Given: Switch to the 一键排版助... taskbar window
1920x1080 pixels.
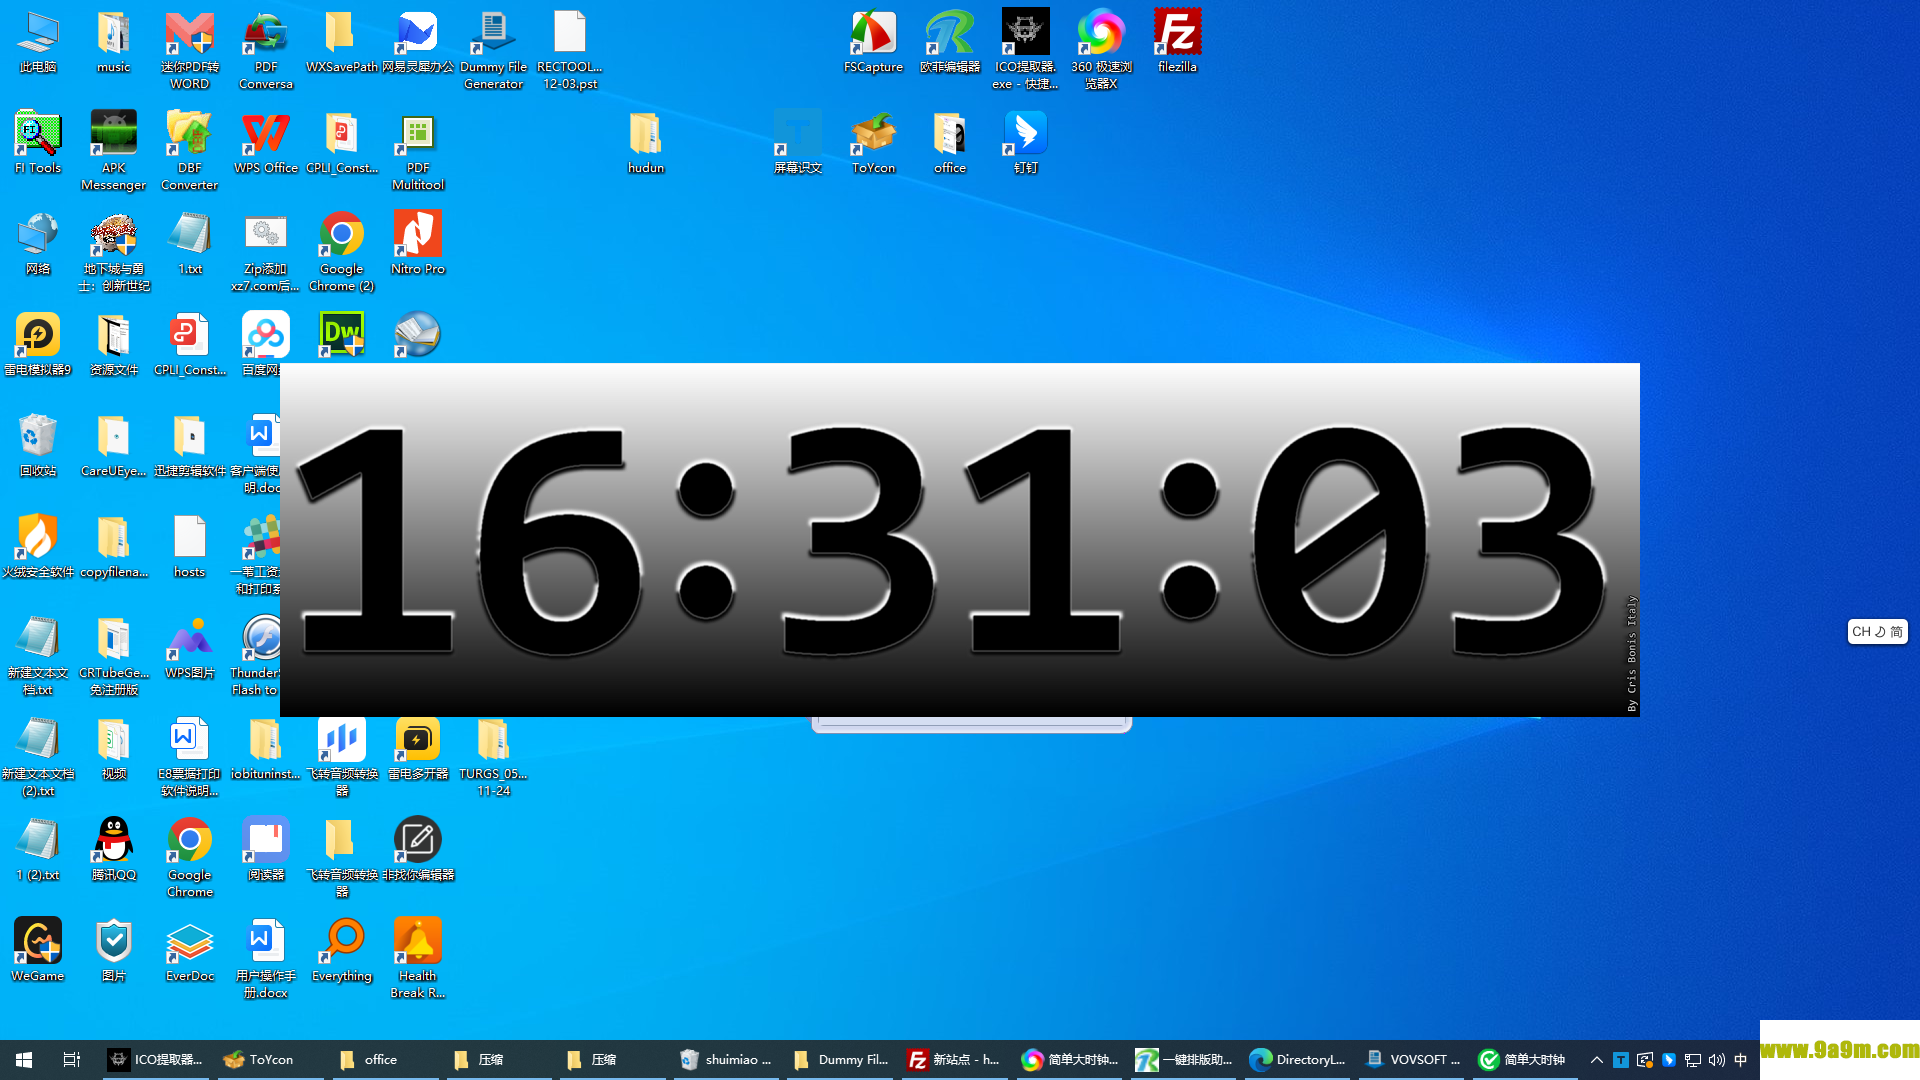Looking at the screenshot, I should click(x=1184, y=1059).
